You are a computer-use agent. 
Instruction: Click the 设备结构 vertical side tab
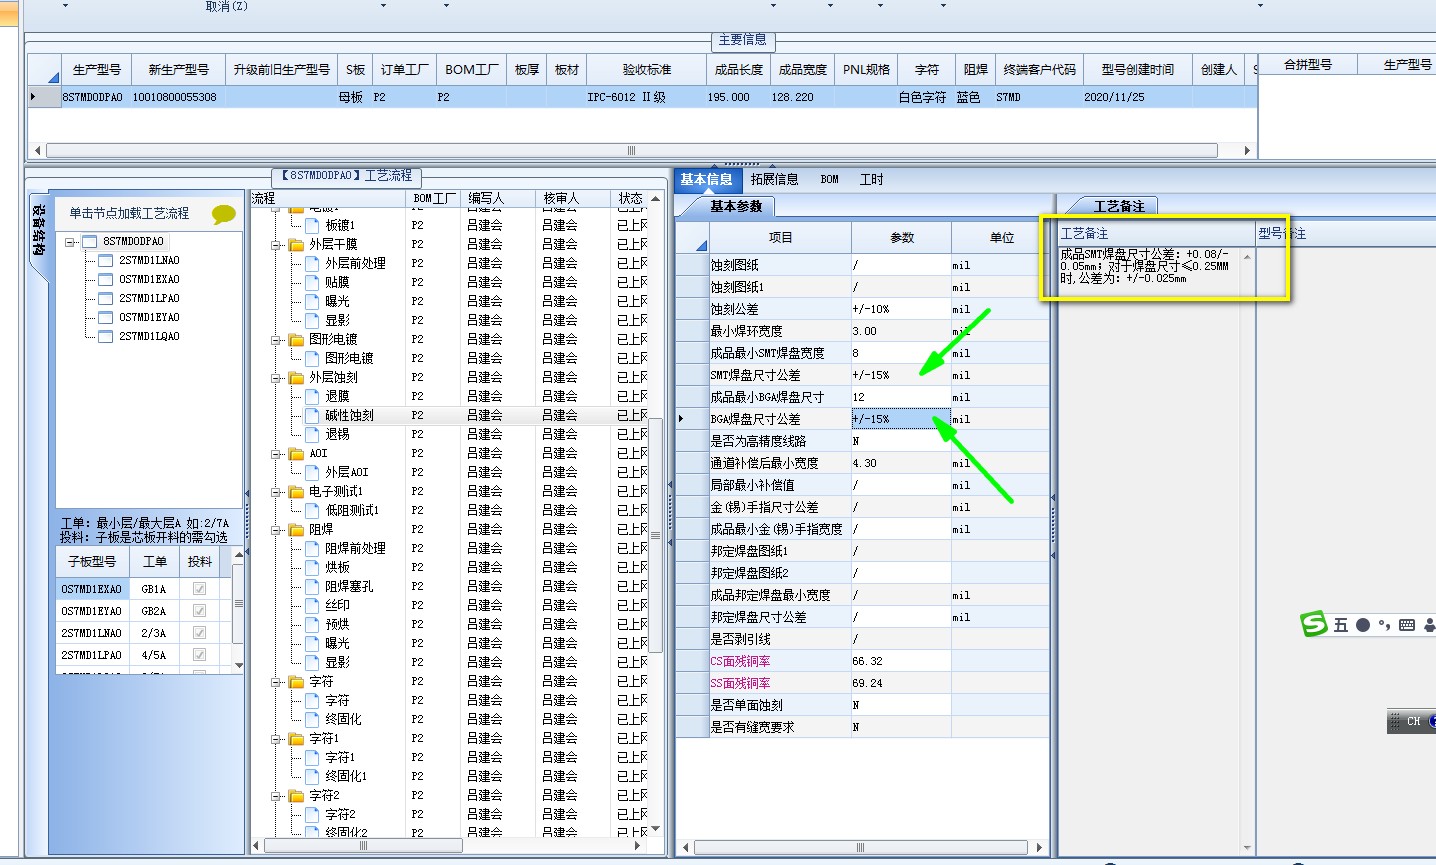coord(38,231)
